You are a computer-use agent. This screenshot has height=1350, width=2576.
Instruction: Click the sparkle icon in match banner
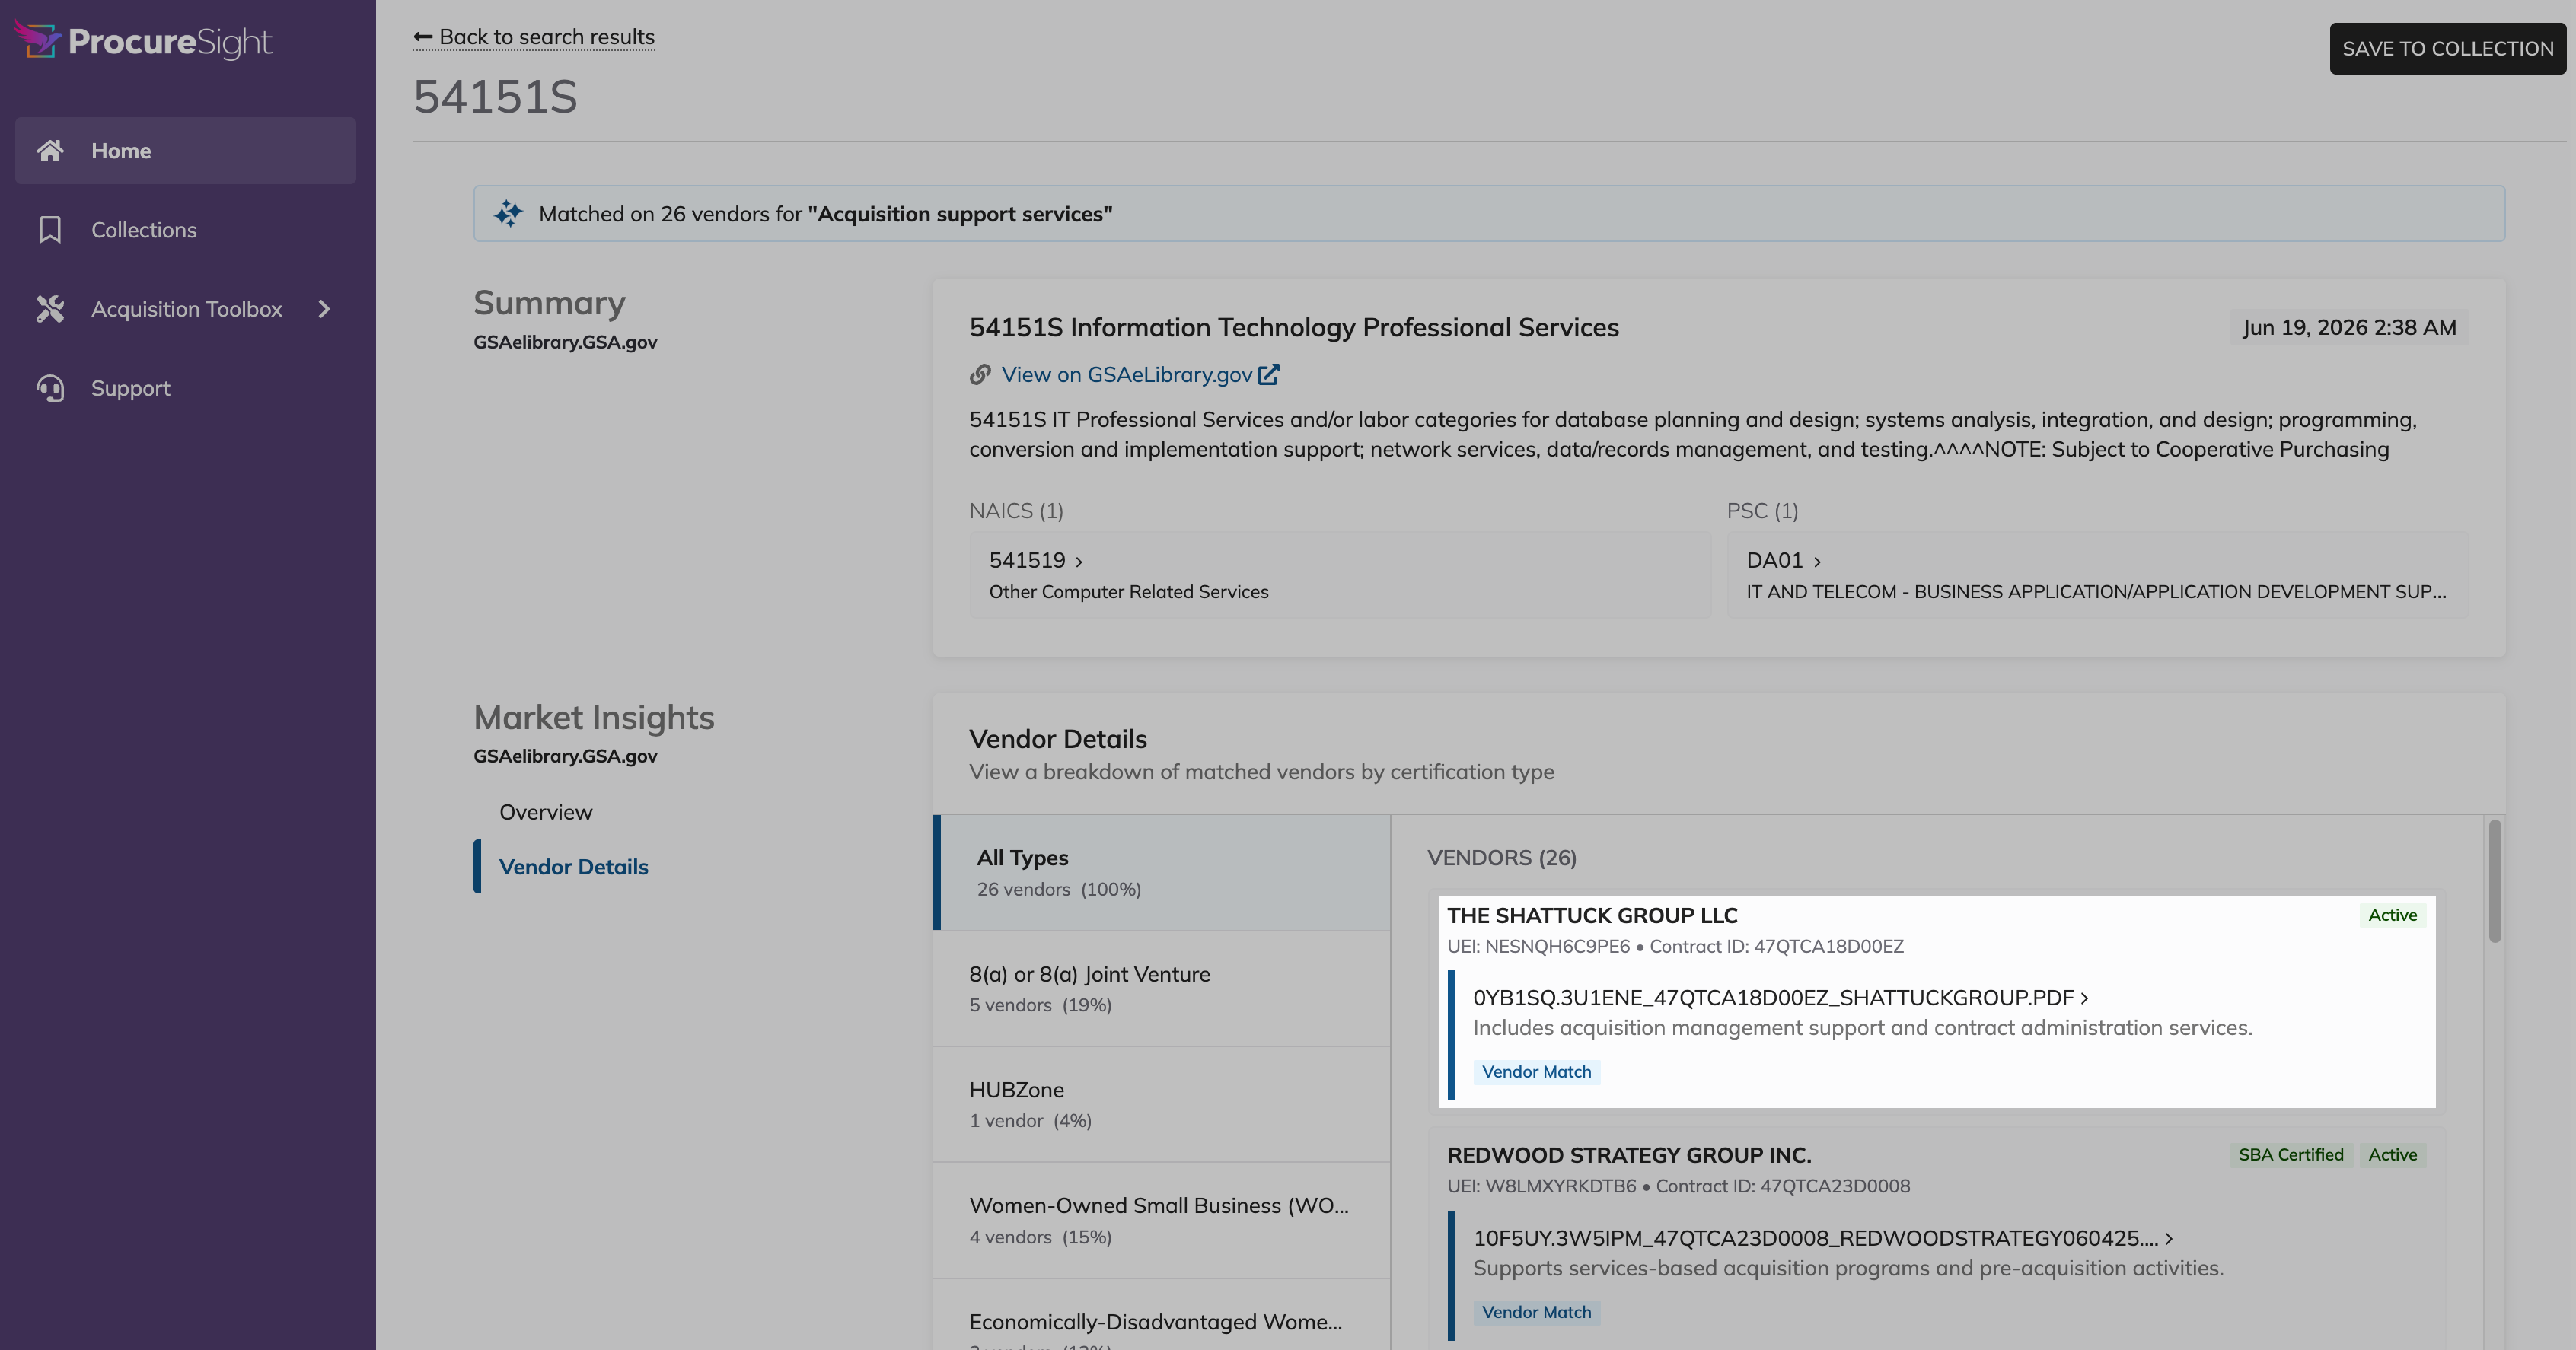pos(508,213)
